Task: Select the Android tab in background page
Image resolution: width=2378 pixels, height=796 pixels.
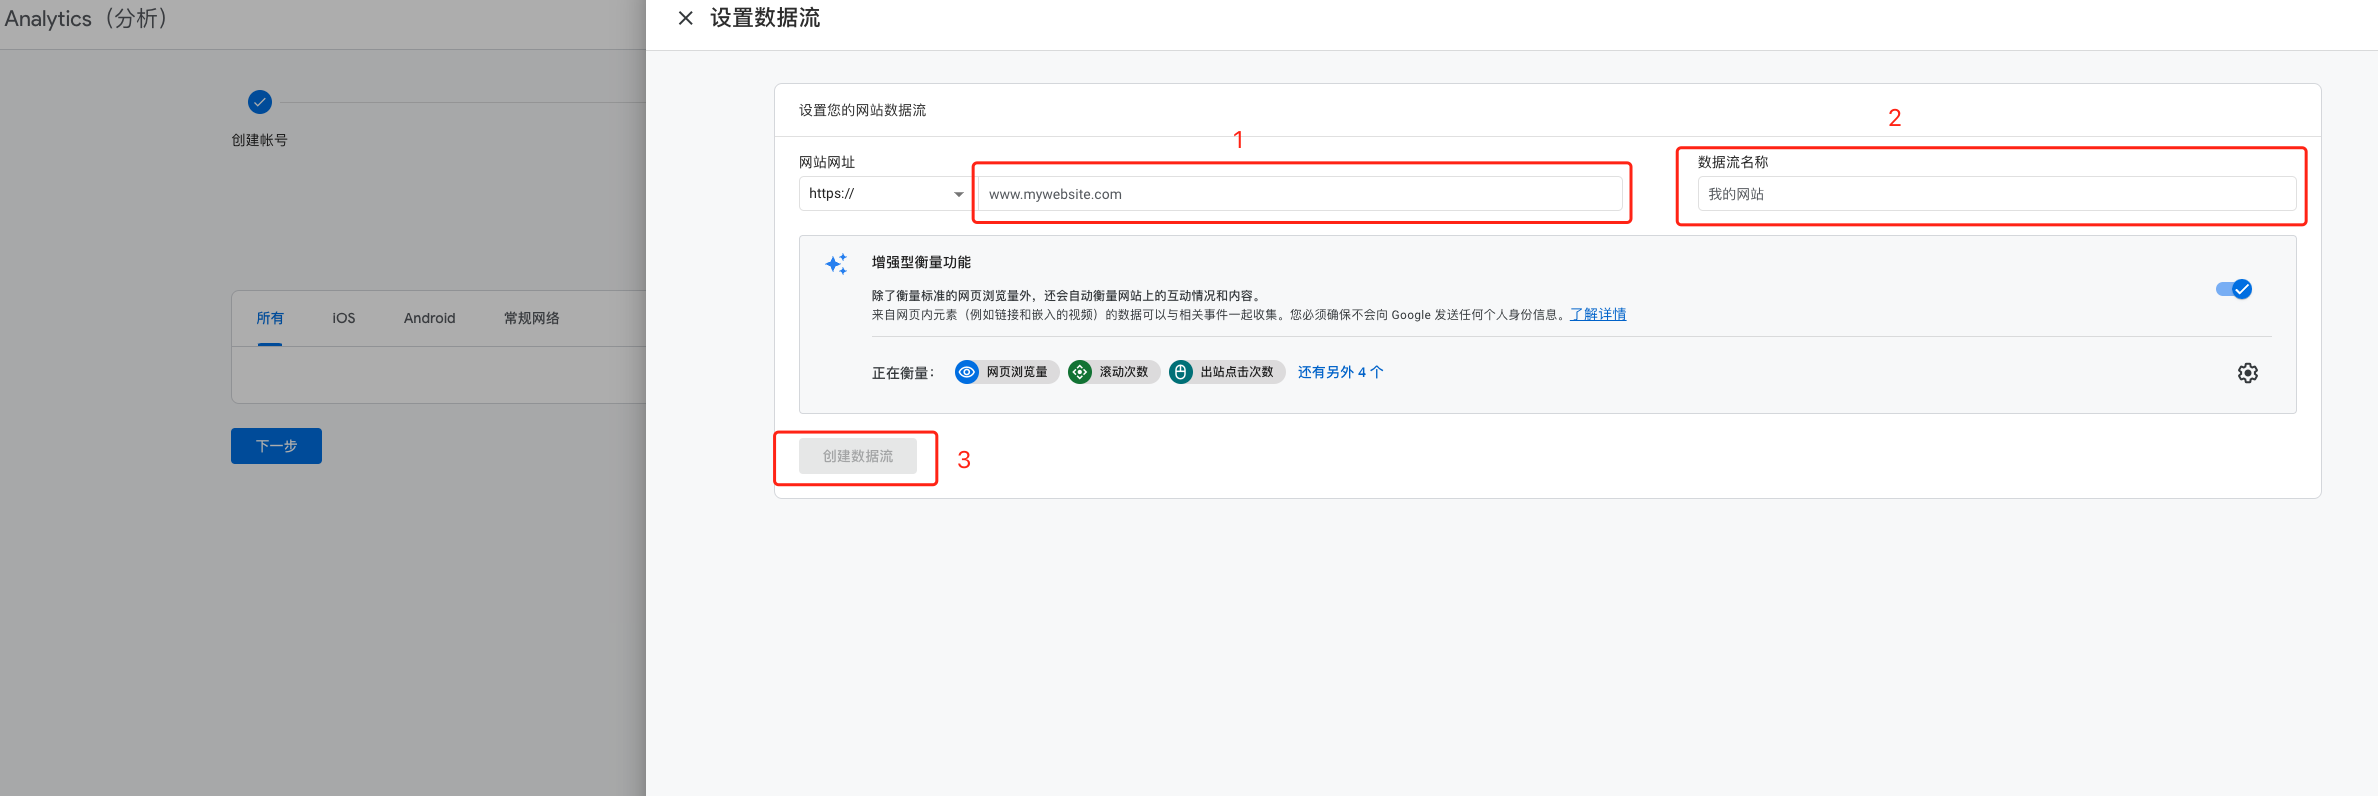Action: (x=430, y=318)
